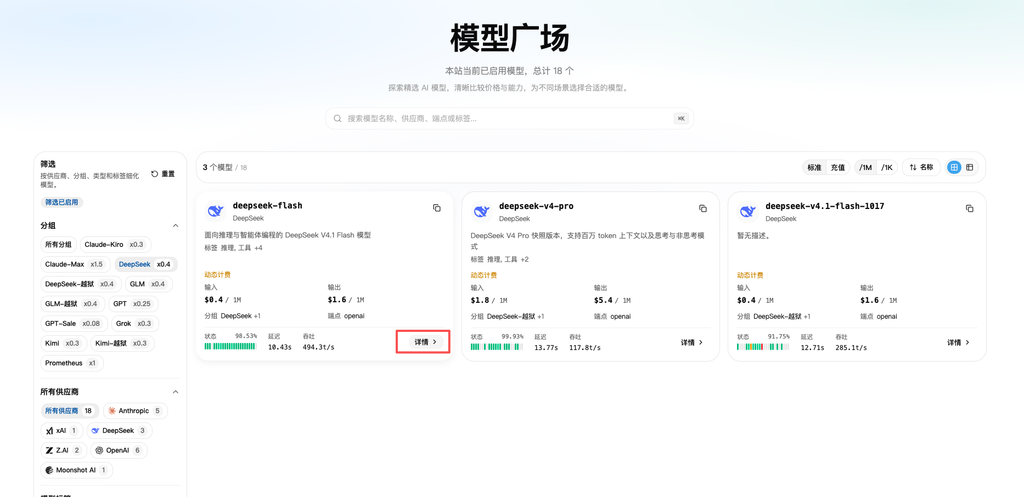The image size is (1024, 497).
Task: Open 详情 for deepseek-v4-pro
Action: [x=692, y=342]
